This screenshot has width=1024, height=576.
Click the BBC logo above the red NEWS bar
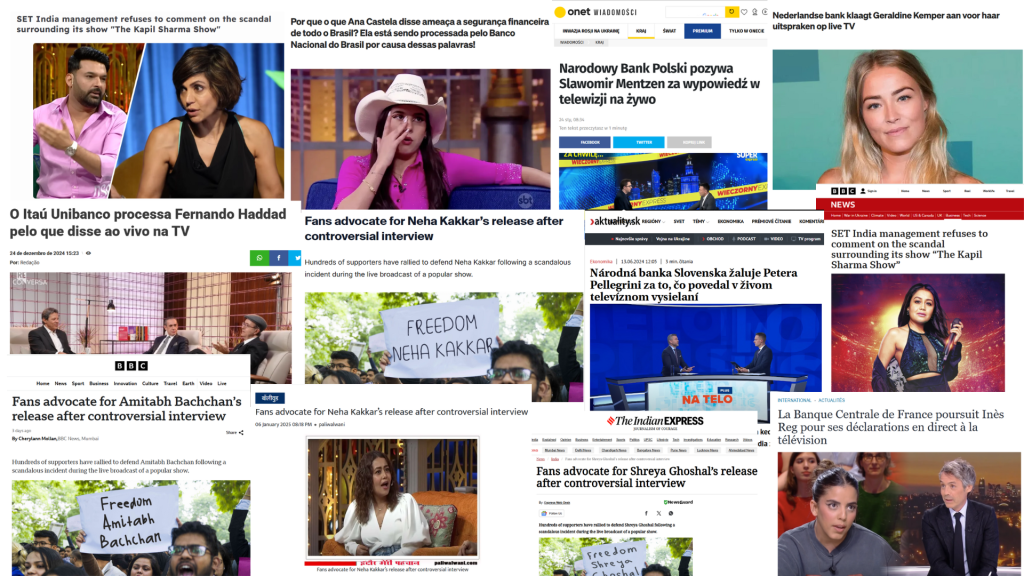[x=843, y=191]
